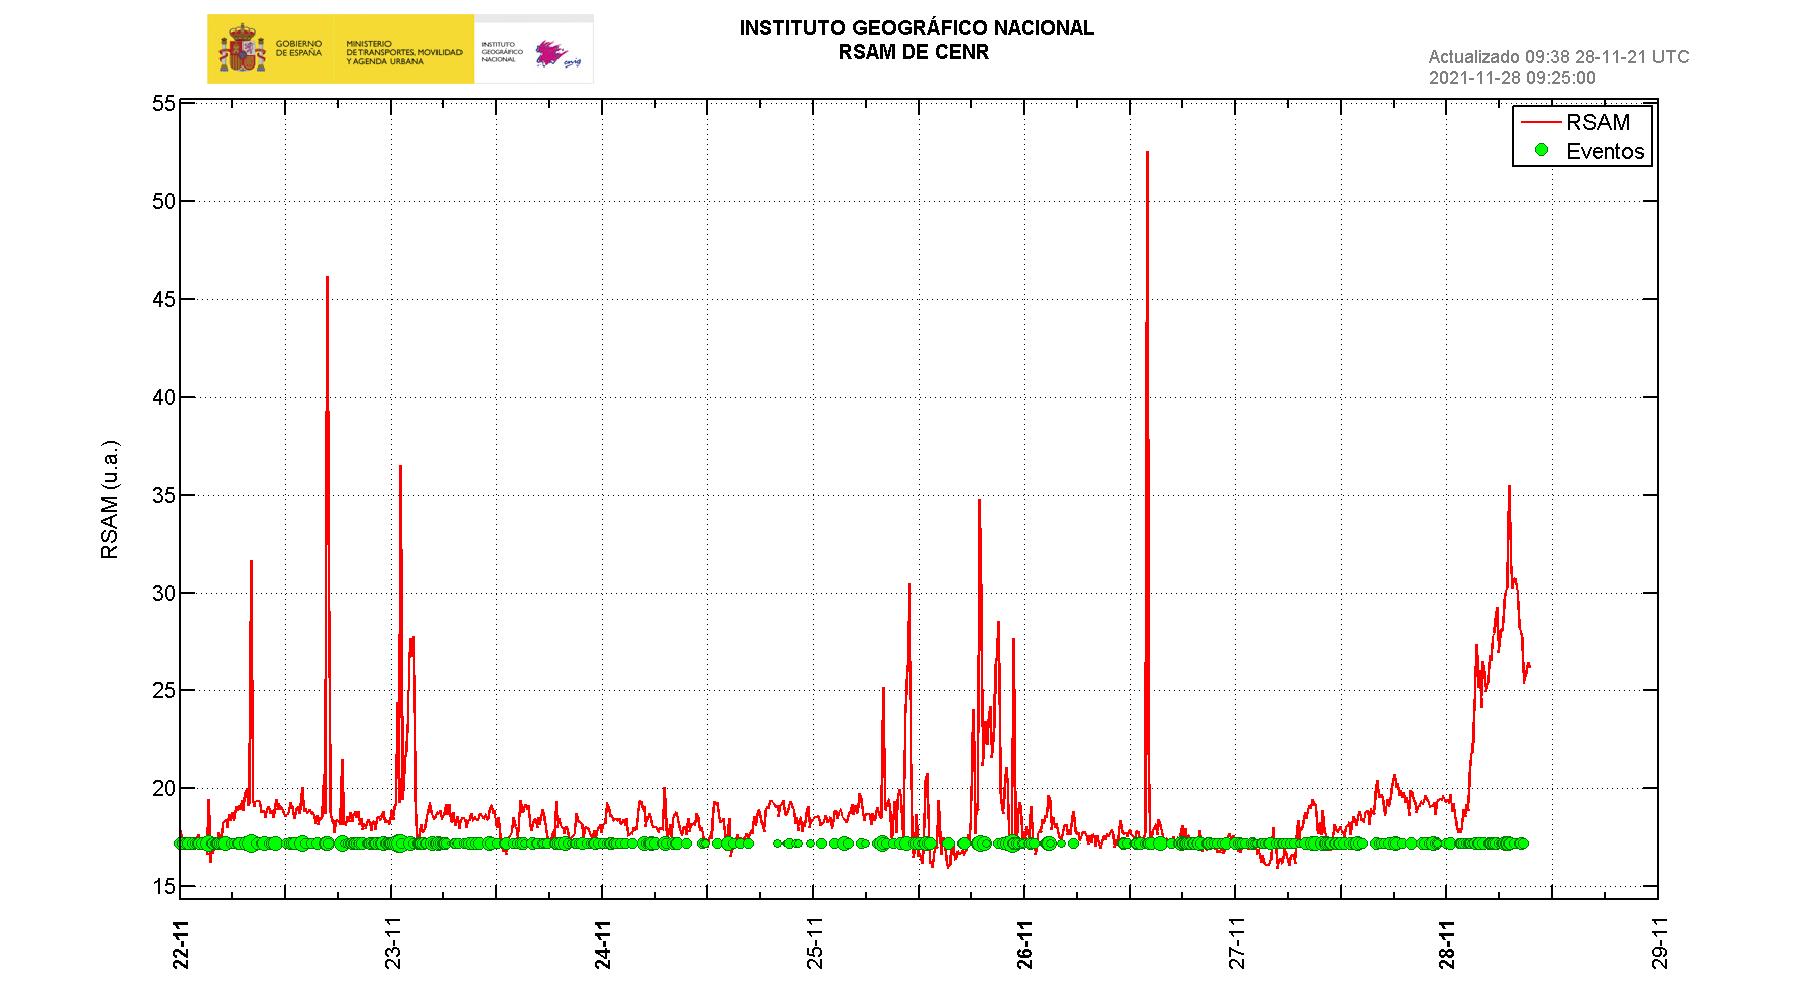This screenshot has width=1802, height=1000.
Task: Click the 29-11 date on x-axis
Action: [x=1659, y=944]
